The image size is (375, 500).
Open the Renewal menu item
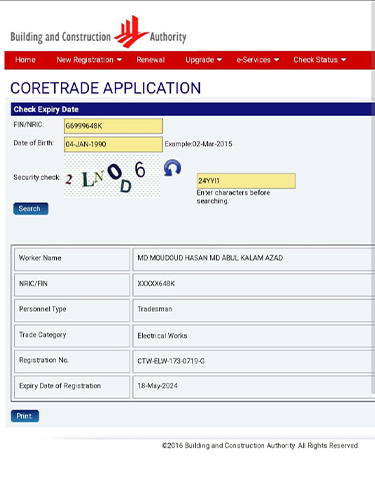tap(151, 60)
